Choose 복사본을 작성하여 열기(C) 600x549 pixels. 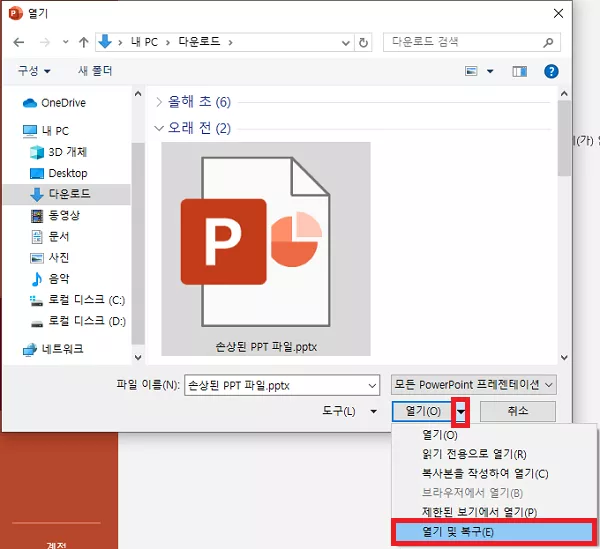click(x=494, y=474)
